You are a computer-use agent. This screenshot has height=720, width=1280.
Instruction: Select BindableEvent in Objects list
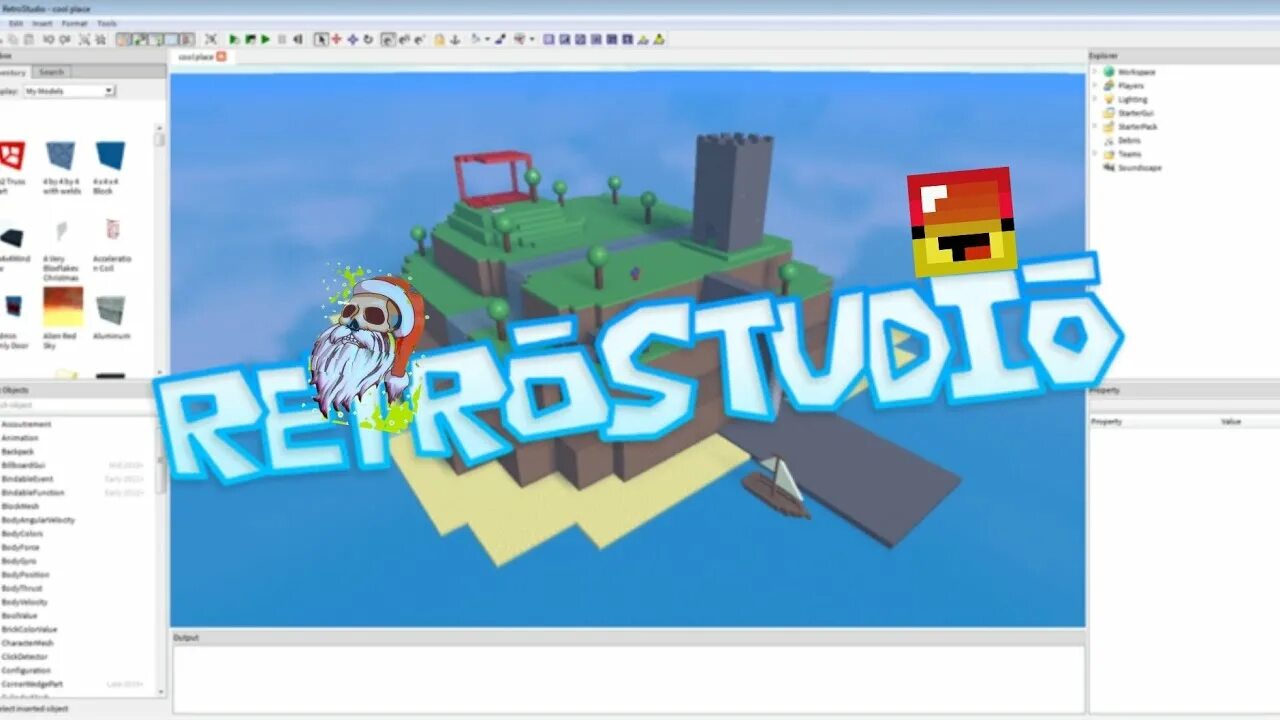click(27, 479)
